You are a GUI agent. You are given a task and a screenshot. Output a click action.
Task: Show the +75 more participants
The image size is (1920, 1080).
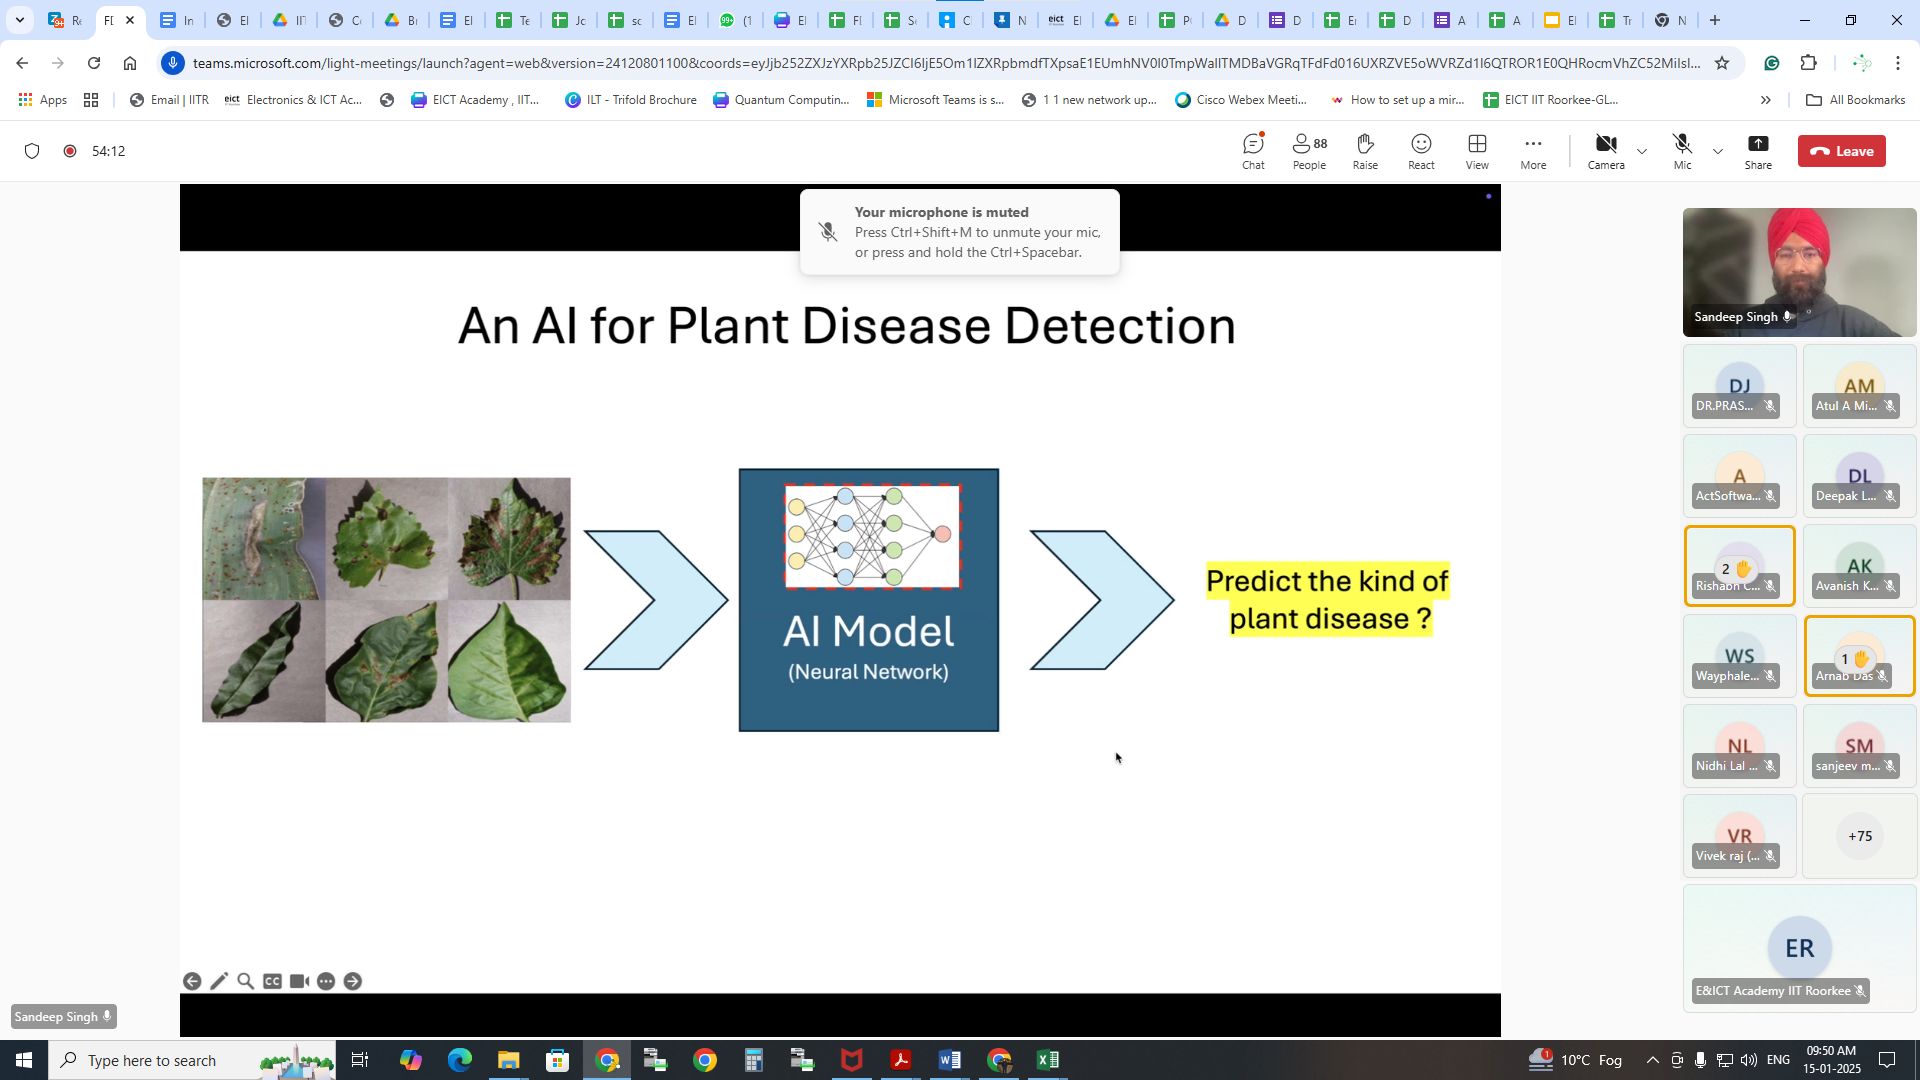[x=1859, y=836]
